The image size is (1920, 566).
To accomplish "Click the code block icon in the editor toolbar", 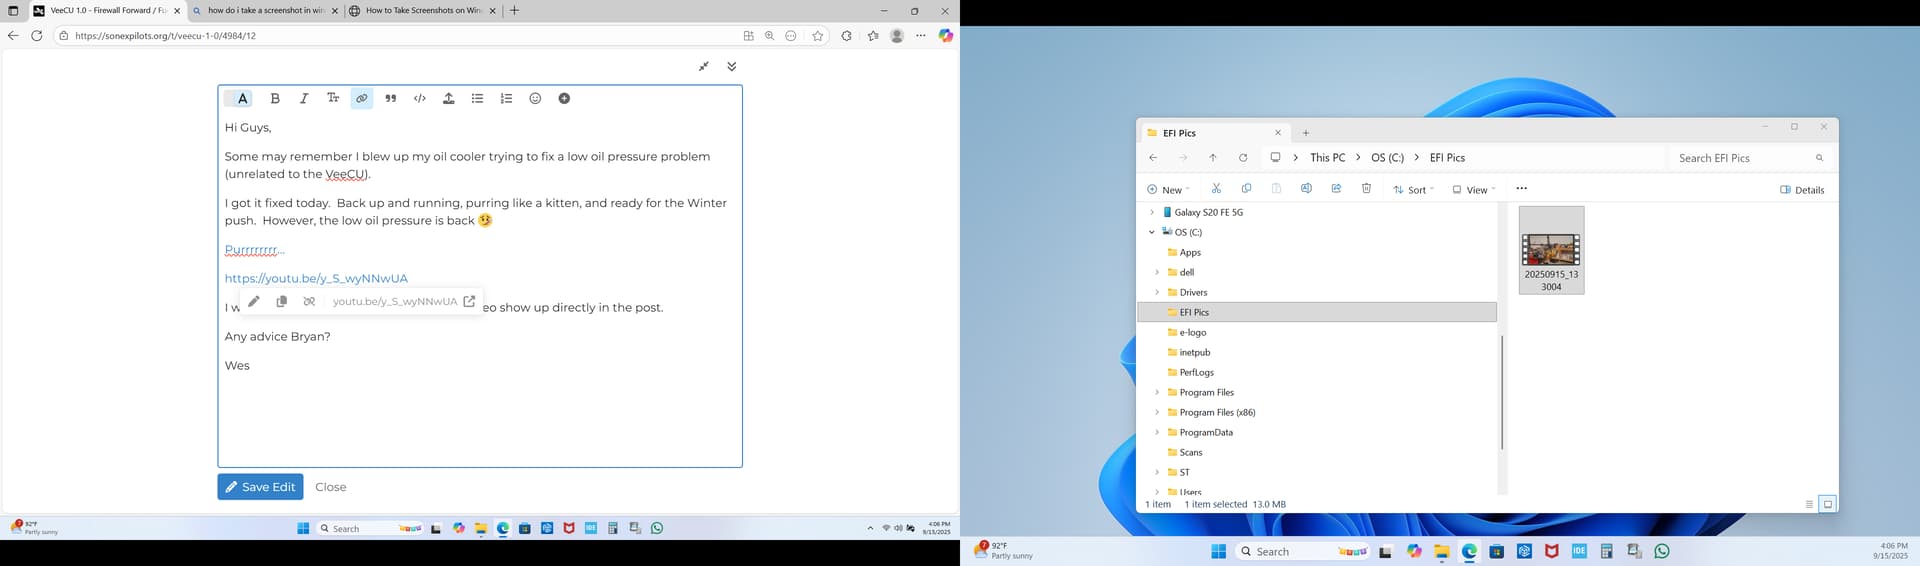I will pyautogui.click(x=420, y=99).
